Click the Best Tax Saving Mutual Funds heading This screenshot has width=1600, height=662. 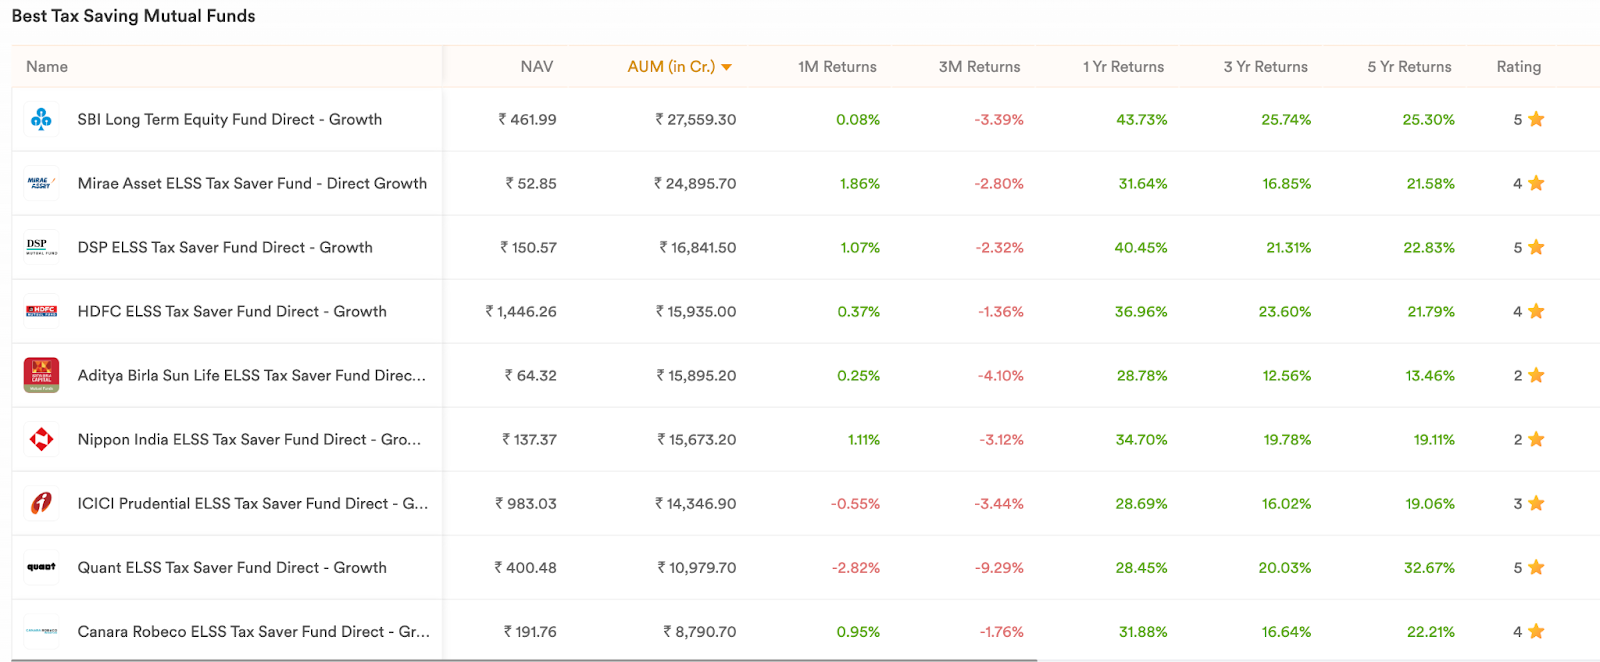tap(133, 16)
